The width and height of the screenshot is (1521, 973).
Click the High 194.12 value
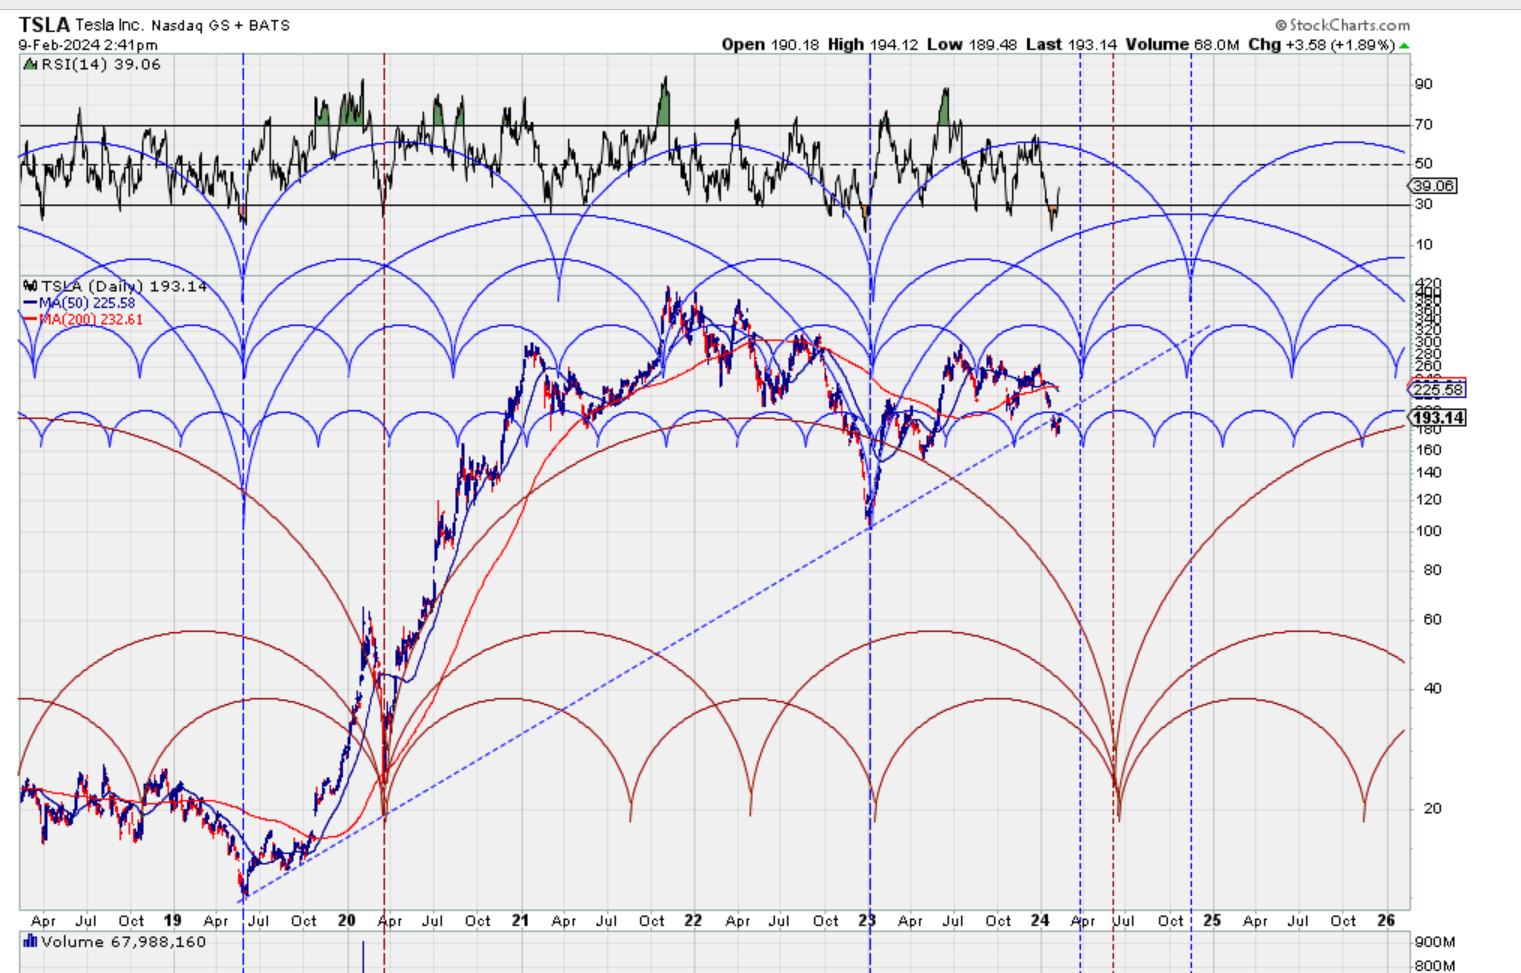click(x=873, y=45)
